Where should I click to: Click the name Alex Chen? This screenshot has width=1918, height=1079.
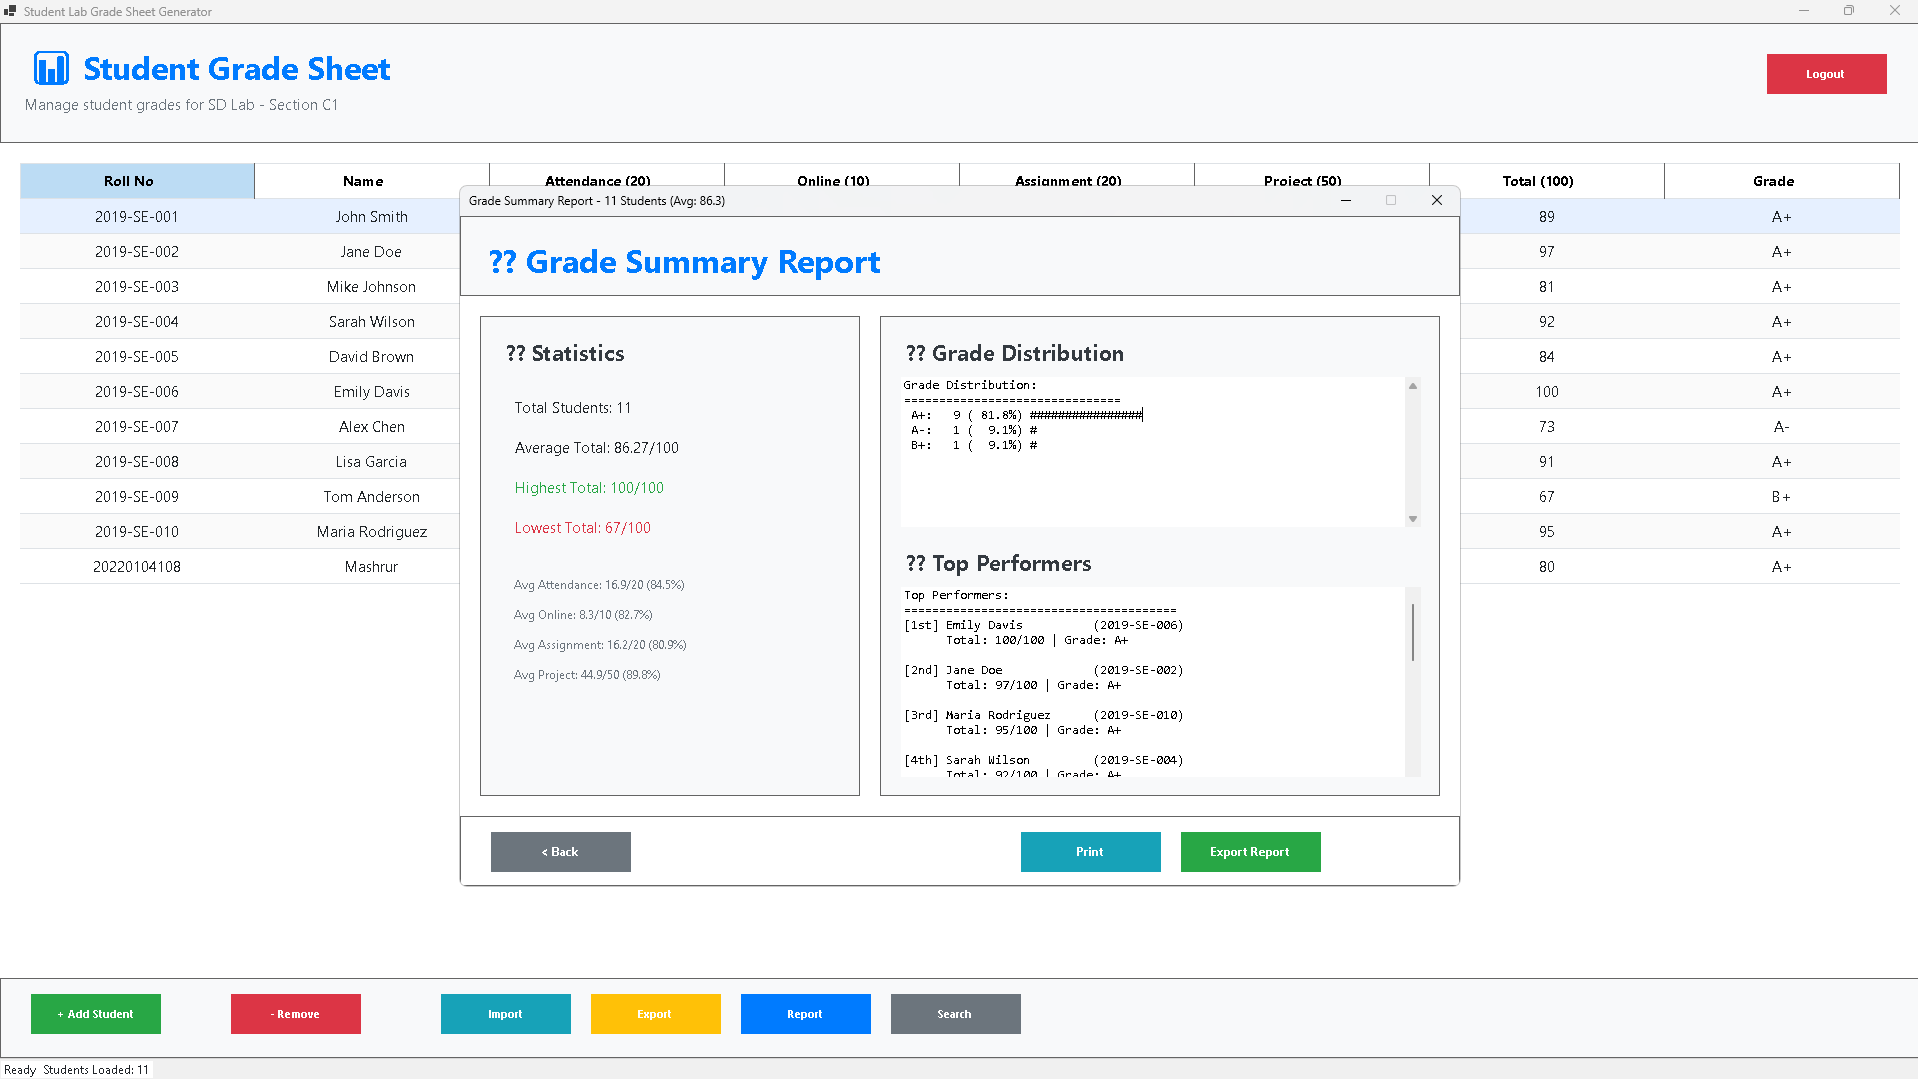[x=372, y=426]
